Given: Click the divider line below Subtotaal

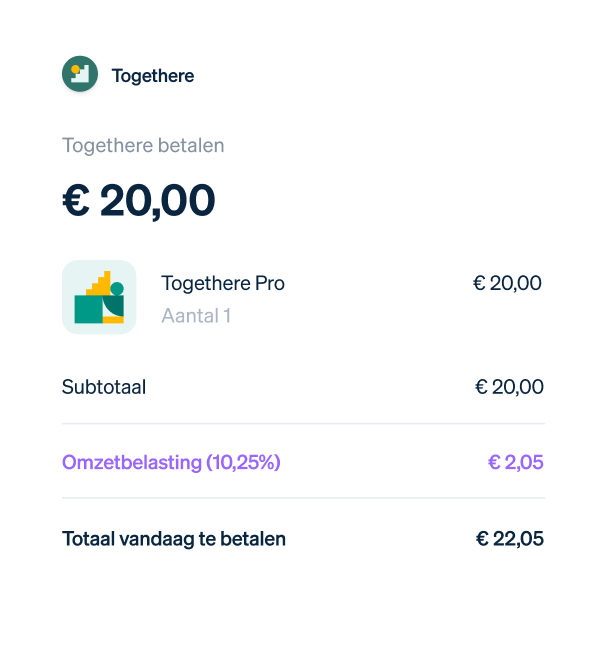Looking at the screenshot, I should (303, 423).
